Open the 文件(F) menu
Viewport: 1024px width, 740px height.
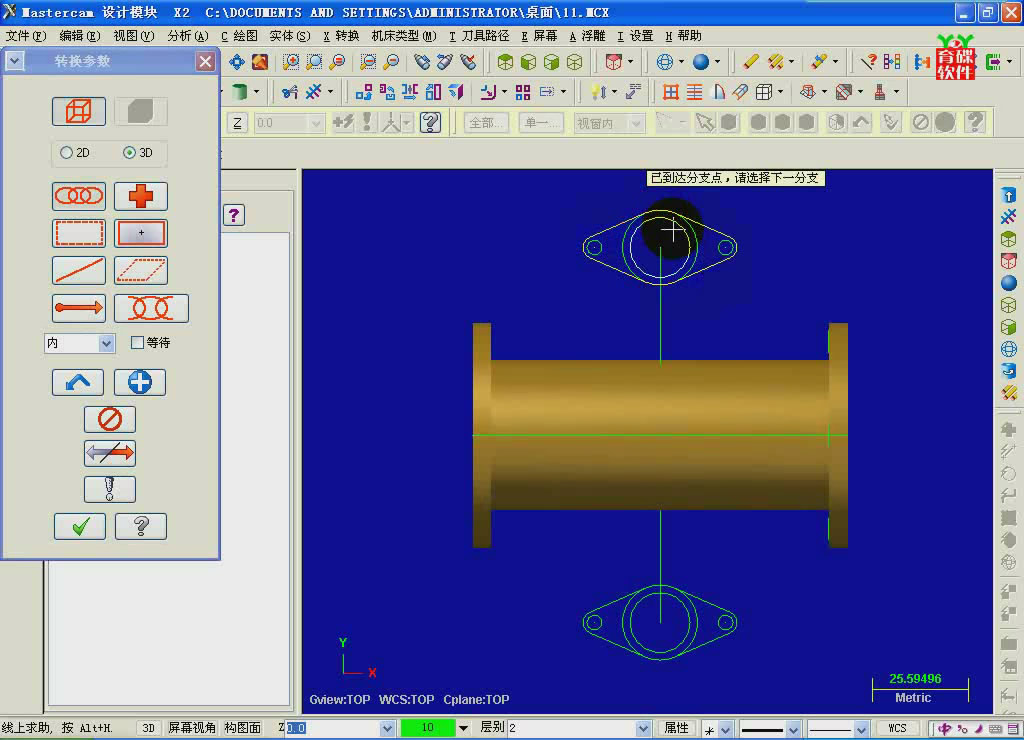(x=26, y=36)
